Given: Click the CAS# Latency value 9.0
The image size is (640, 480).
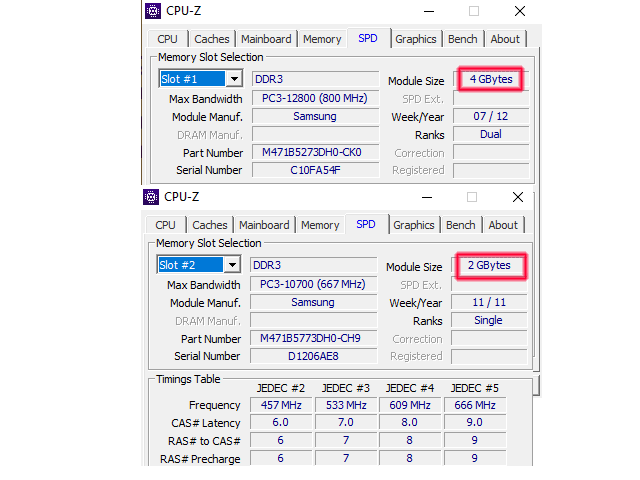Looking at the screenshot, I should pyautogui.click(x=475, y=422).
